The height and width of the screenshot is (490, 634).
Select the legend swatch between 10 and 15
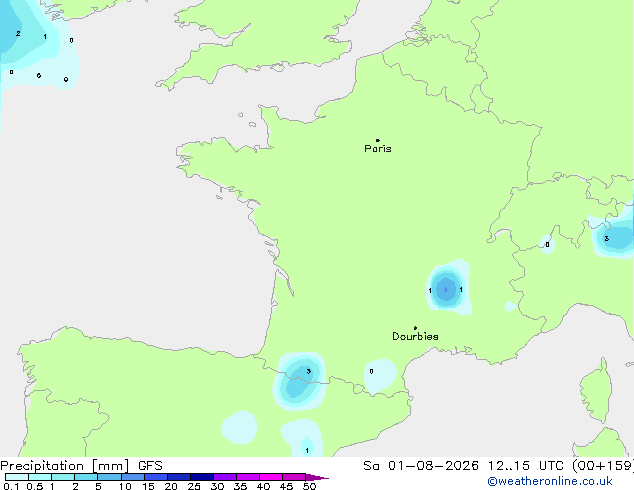point(133,477)
